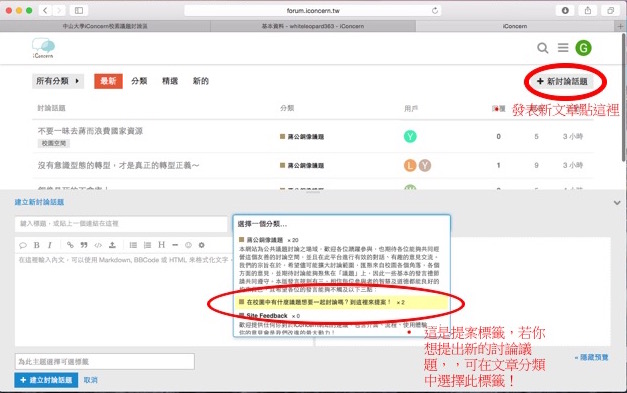Image resolution: width=627 pixels, height=393 pixels.
Task: Insert a bulleted list in composer
Action: pyautogui.click(x=133, y=245)
